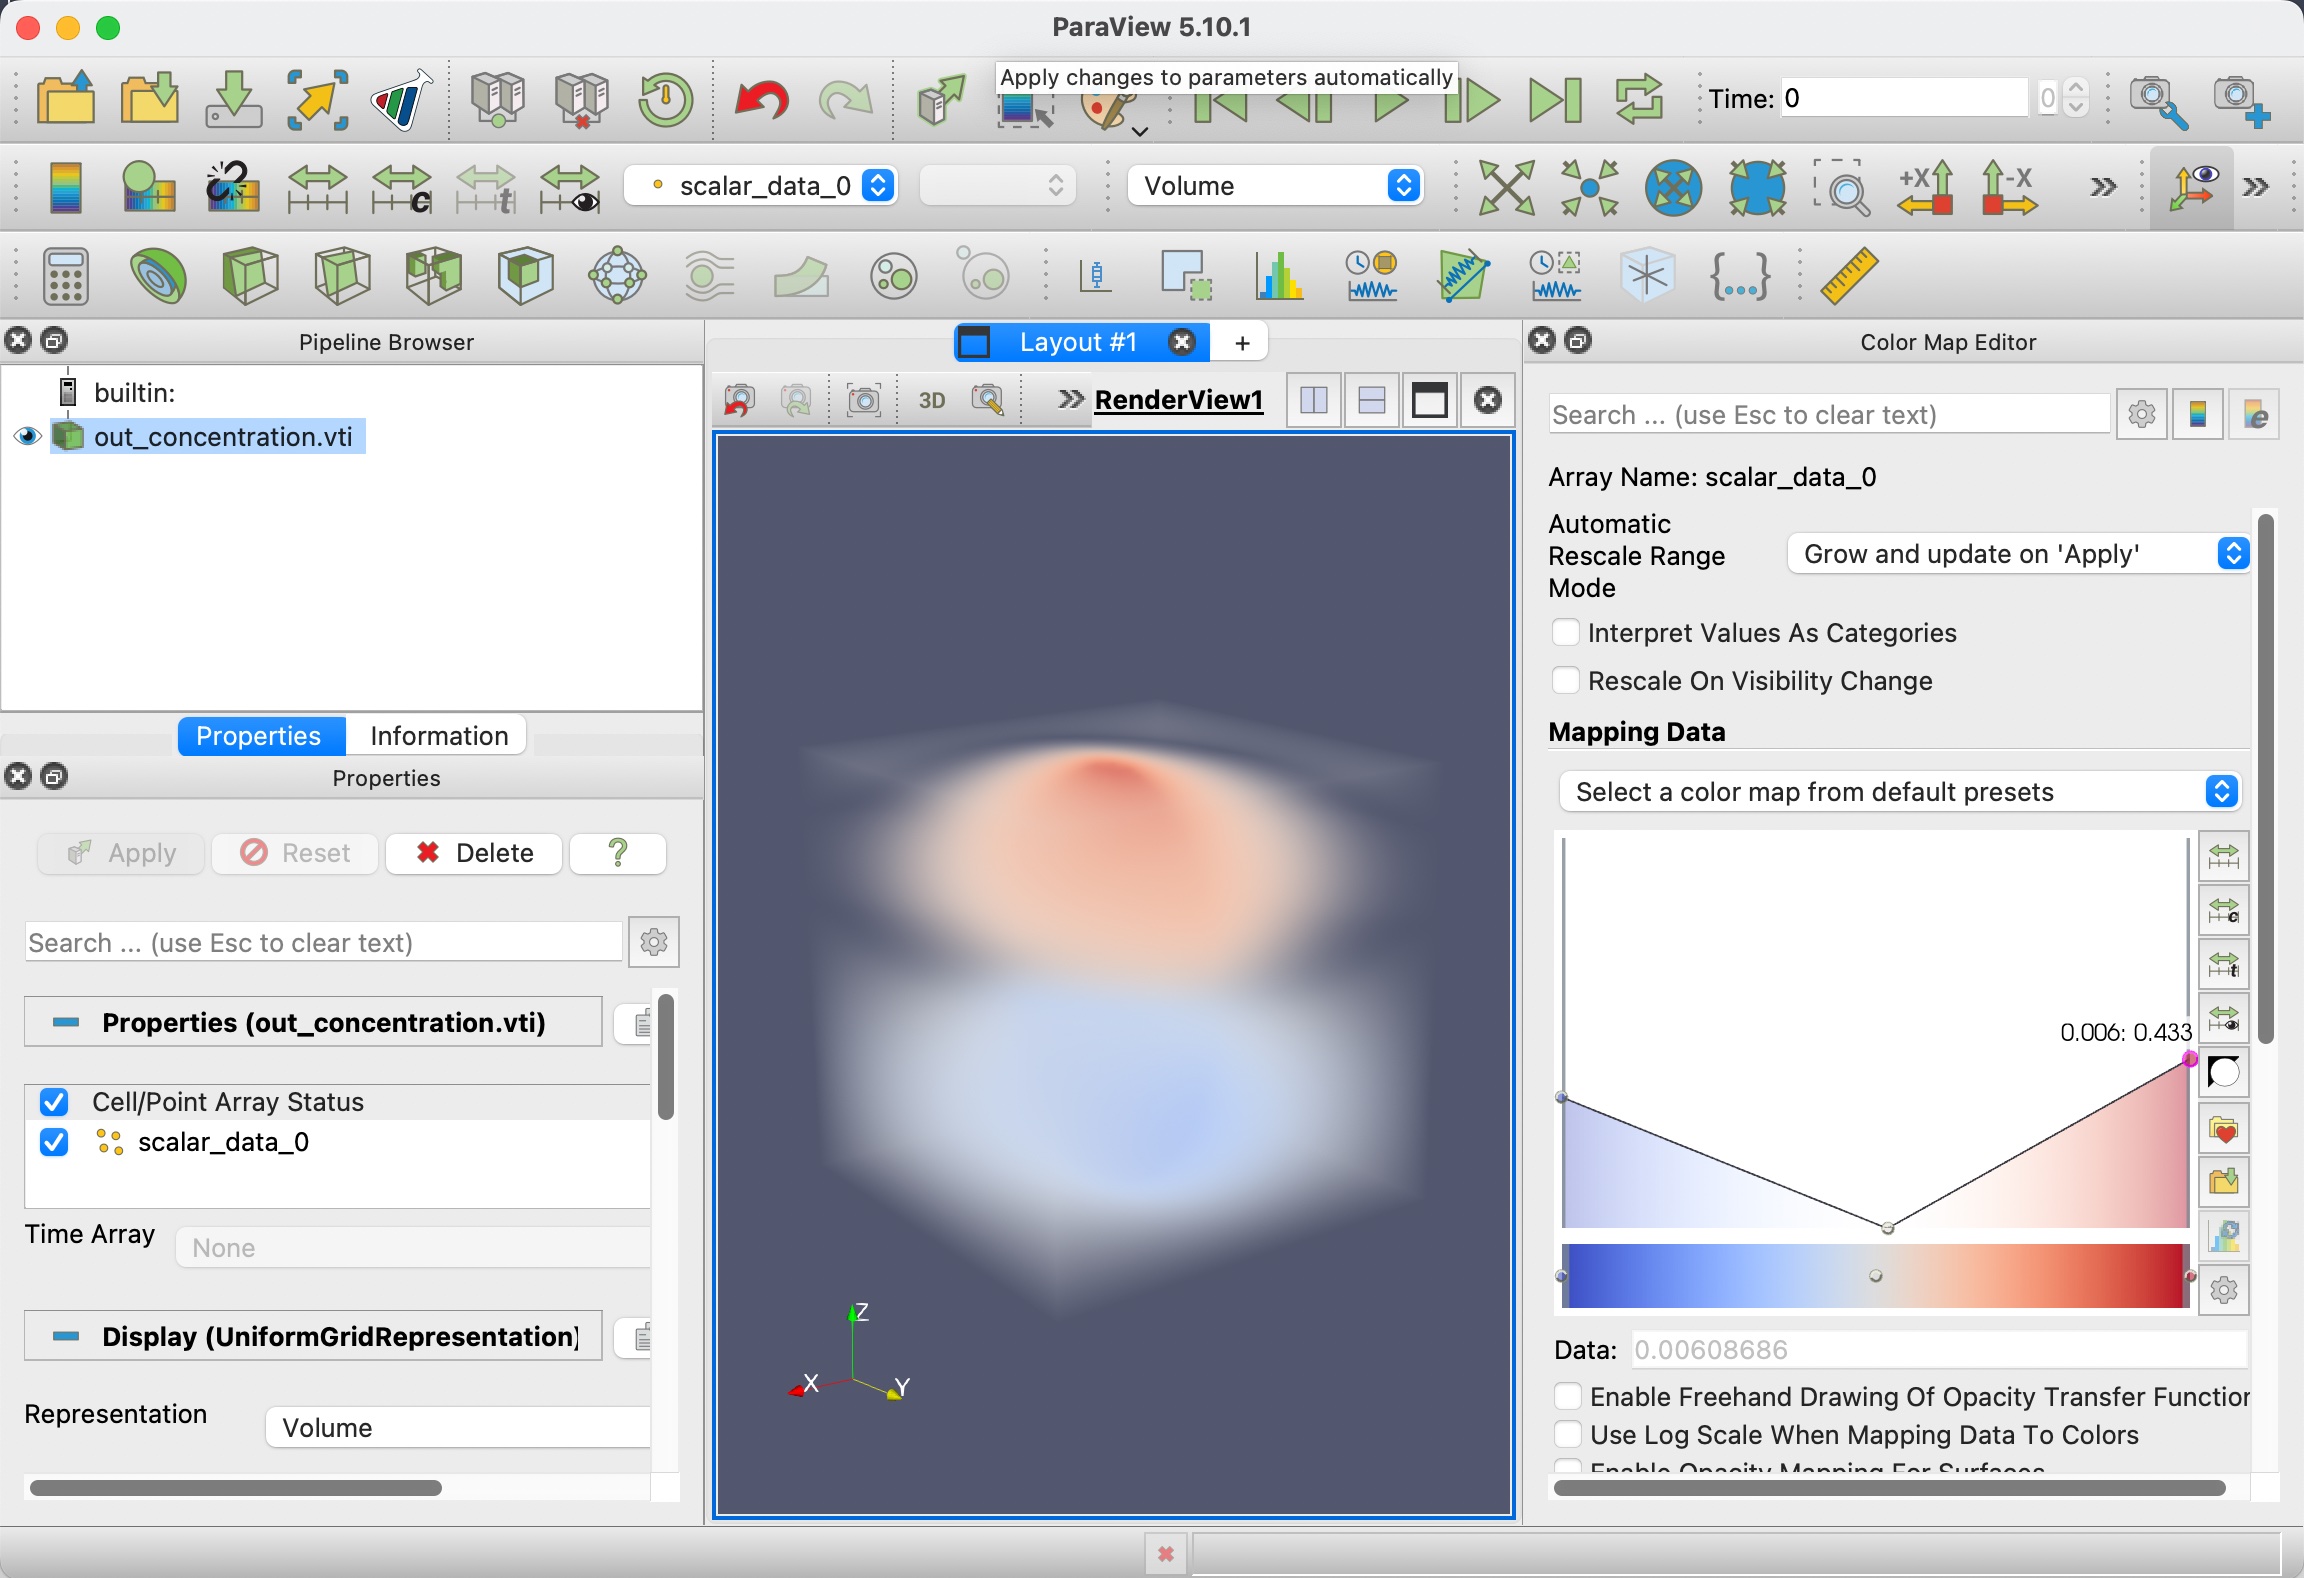Toggle scalar_data_0 array checkbox

54,1142
